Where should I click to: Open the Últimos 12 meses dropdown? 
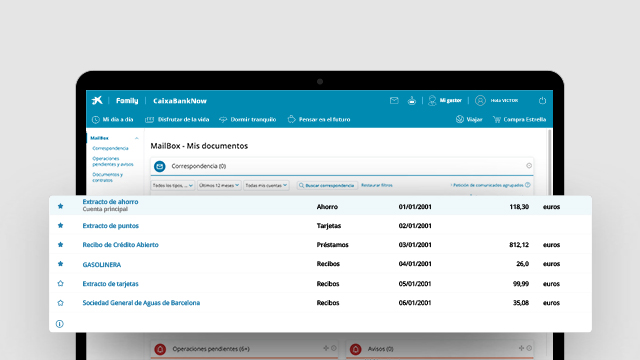(x=219, y=185)
